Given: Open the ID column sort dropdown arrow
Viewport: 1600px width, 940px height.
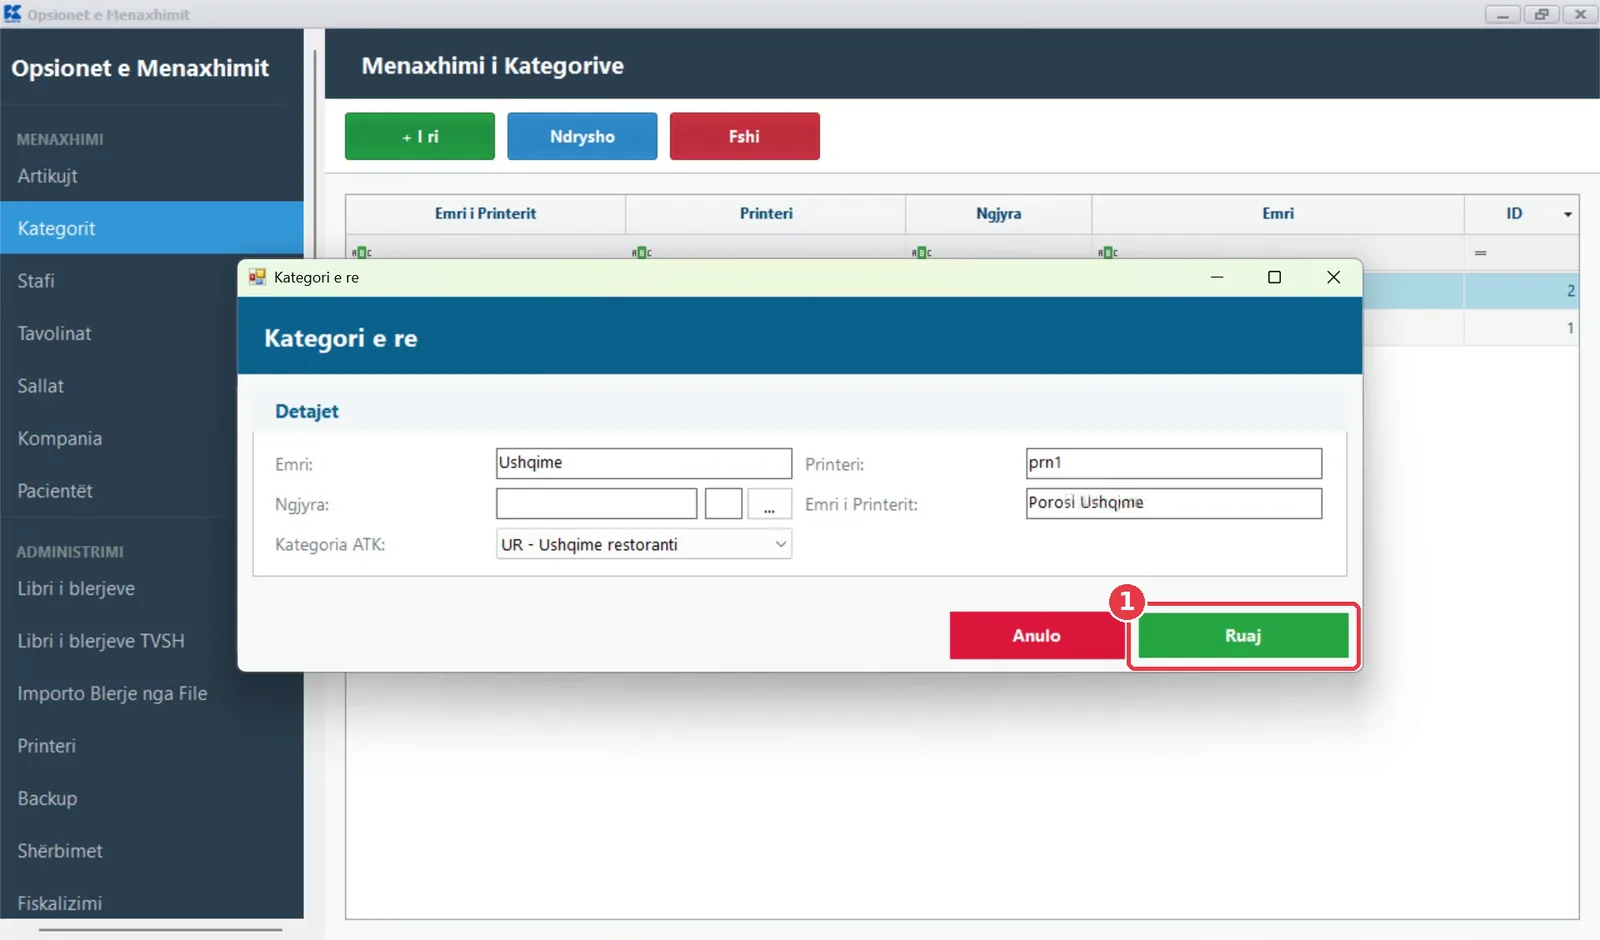Looking at the screenshot, I should pos(1568,214).
